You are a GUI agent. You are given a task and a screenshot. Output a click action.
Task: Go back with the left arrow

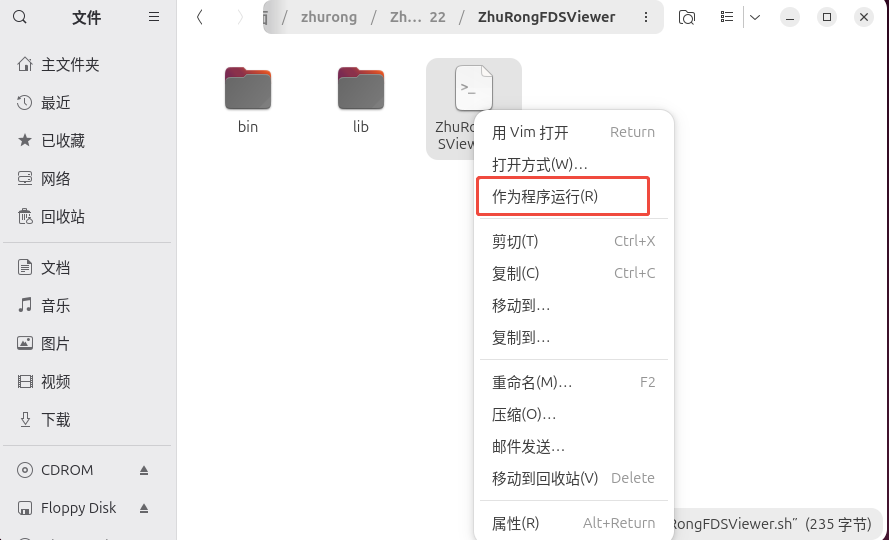tap(200, 17)
